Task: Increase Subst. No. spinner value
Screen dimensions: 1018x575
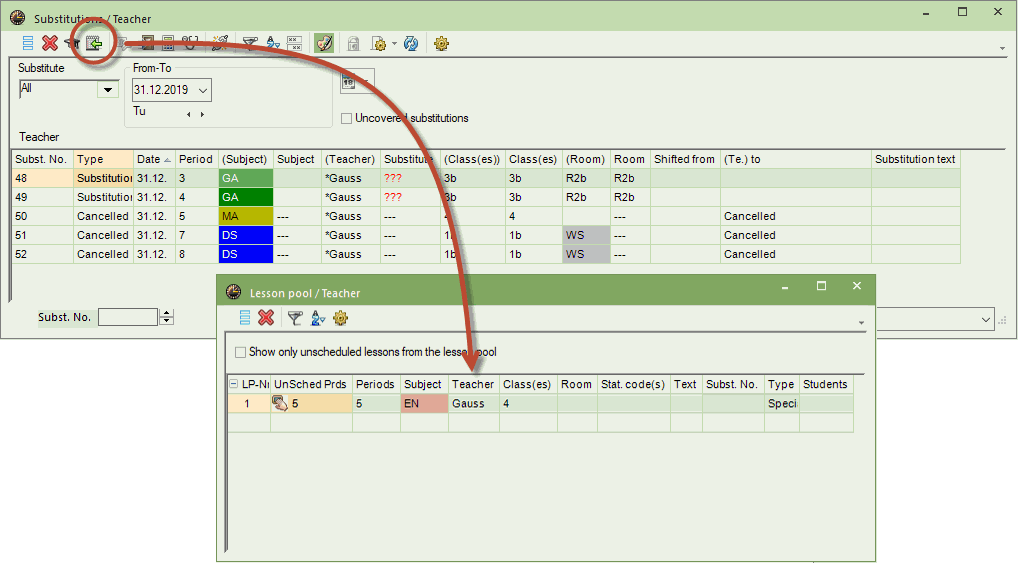Action: [168, 313]
